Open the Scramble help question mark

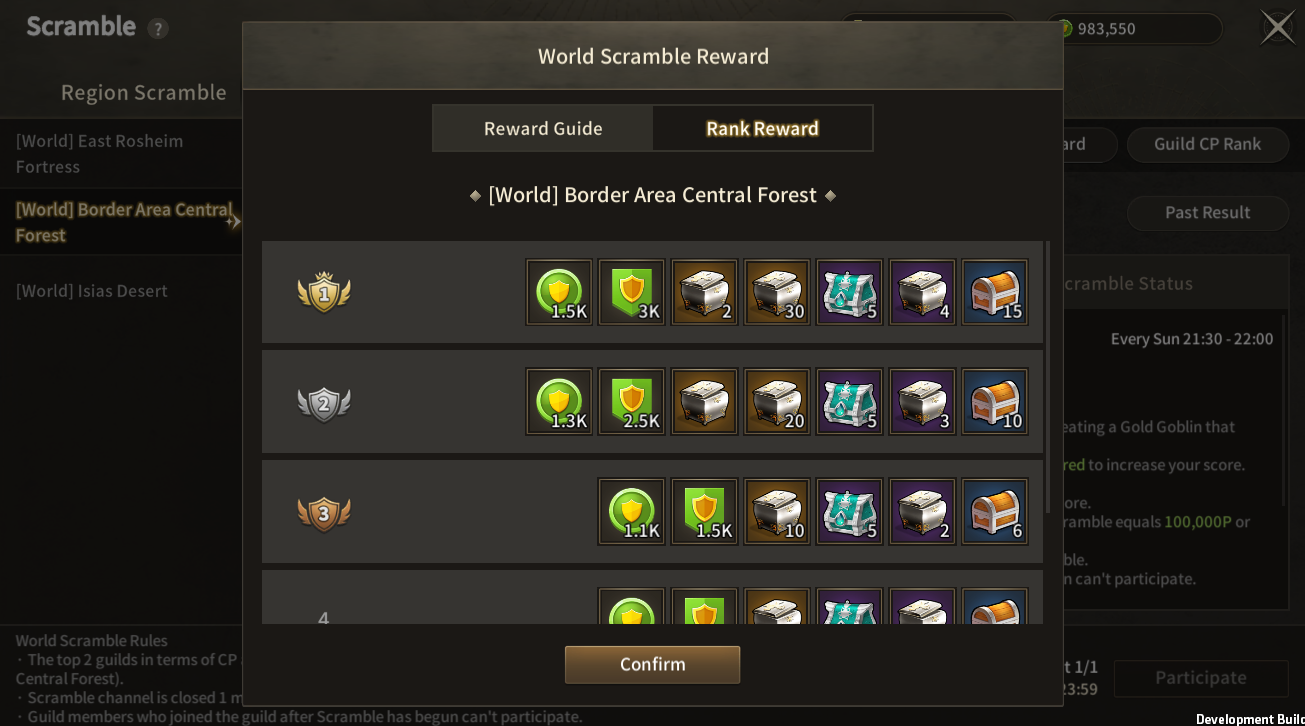pos(158,29)
